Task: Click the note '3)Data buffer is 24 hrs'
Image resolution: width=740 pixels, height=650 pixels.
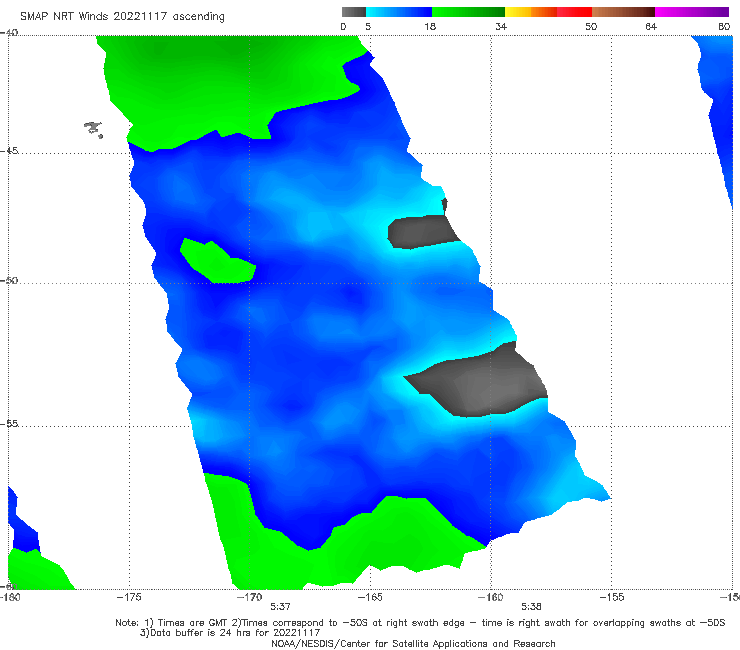Action: [230, 633]
